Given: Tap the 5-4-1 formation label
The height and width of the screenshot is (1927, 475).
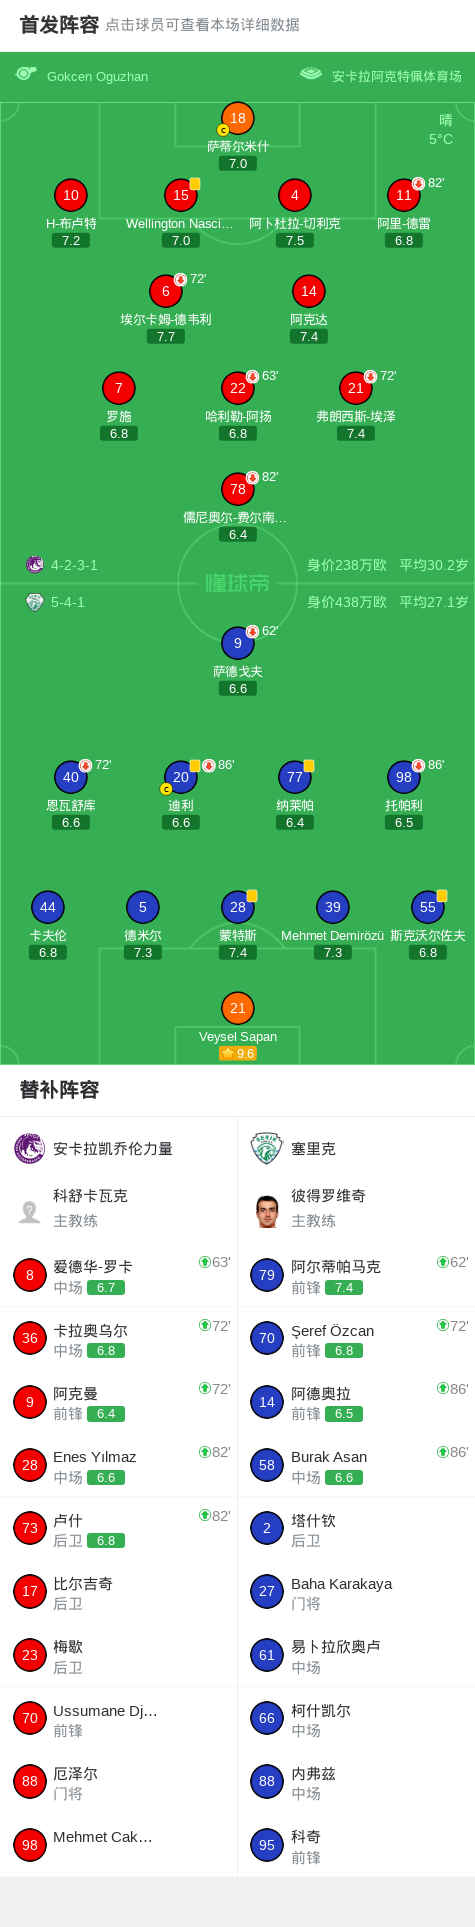Looking at the screenshot, I should pyautogui.click(x=68, y=602).
